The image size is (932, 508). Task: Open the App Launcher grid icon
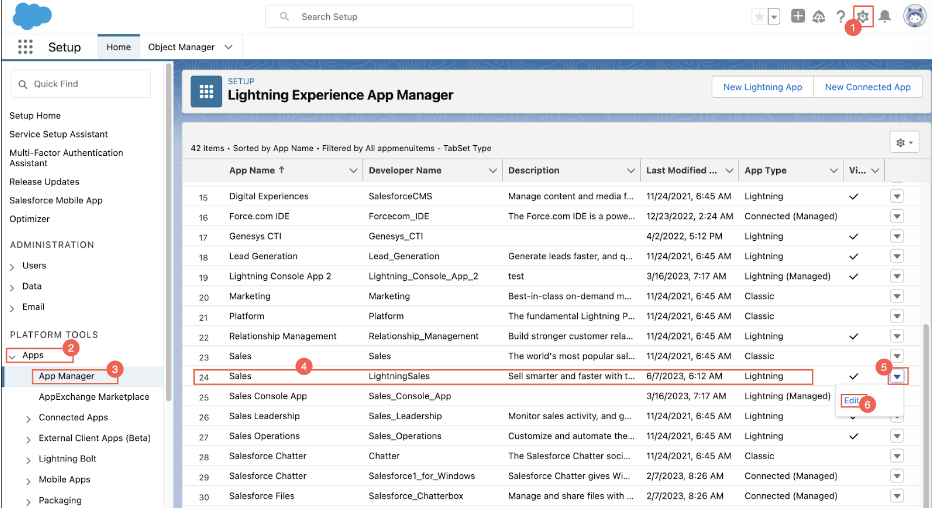[x=25, y=47]
